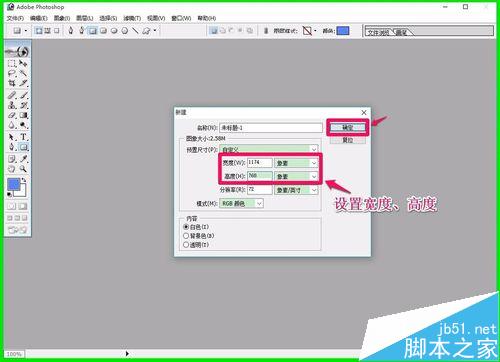This screenshot has width=500, height=362.
Task: Select 白色 (White) content radio button
Action: click(x=186, y=227)
